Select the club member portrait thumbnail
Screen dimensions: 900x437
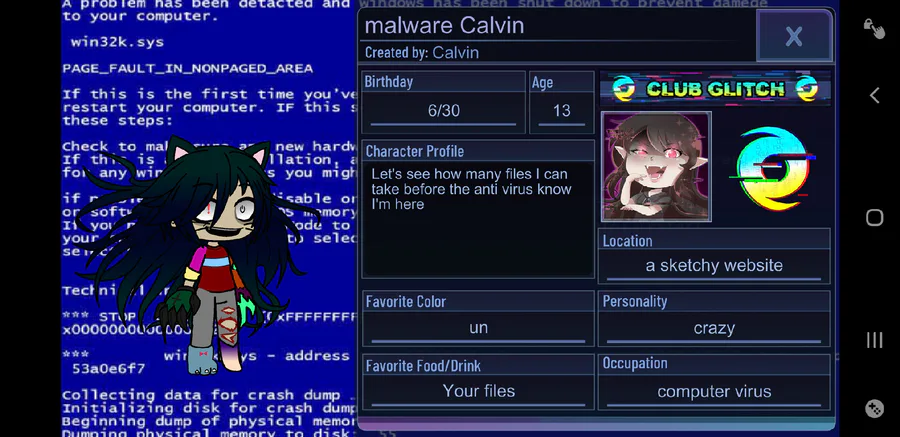pos(656,167)
